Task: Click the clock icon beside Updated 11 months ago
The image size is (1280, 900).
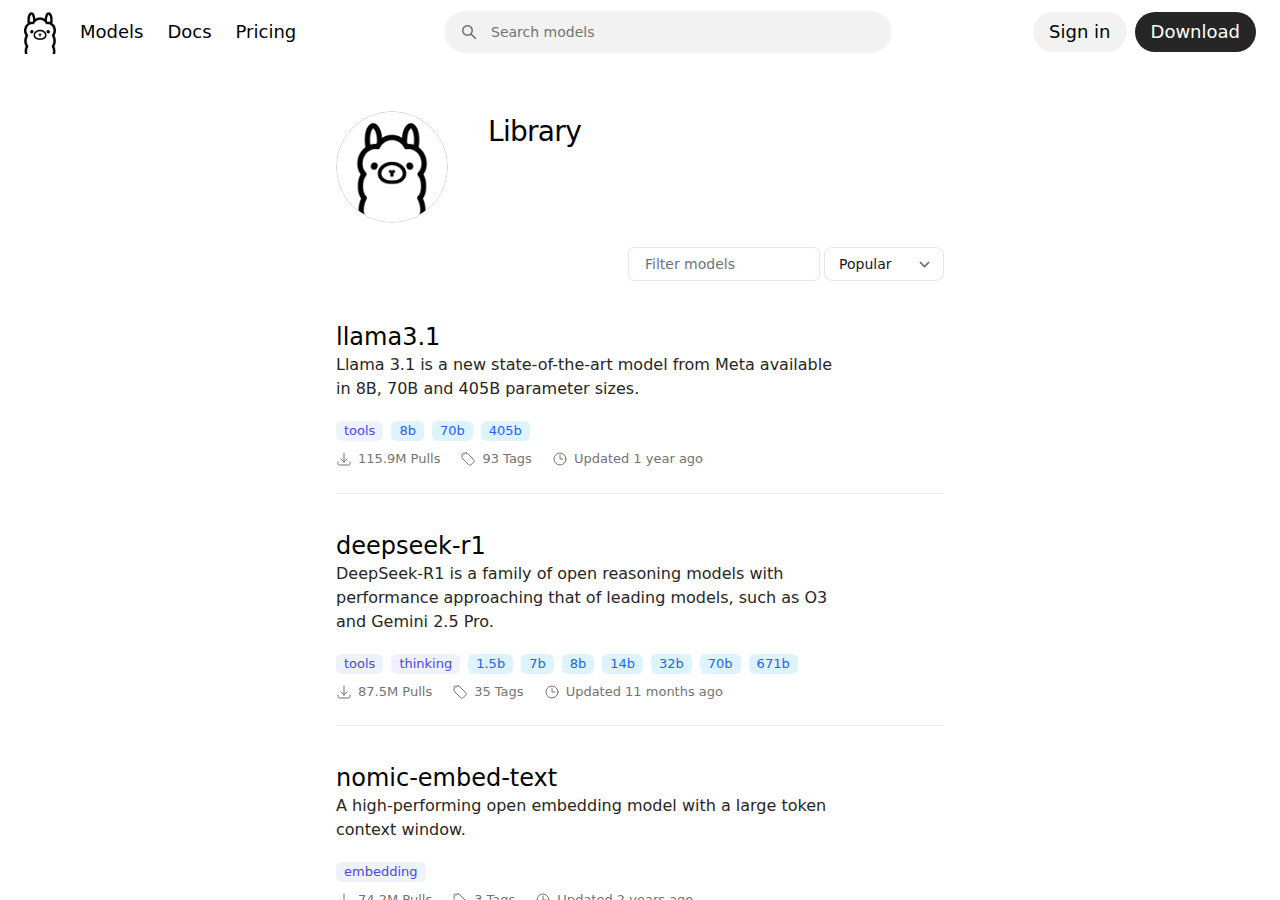Action: pyautogui.click(x=552, y=692)
